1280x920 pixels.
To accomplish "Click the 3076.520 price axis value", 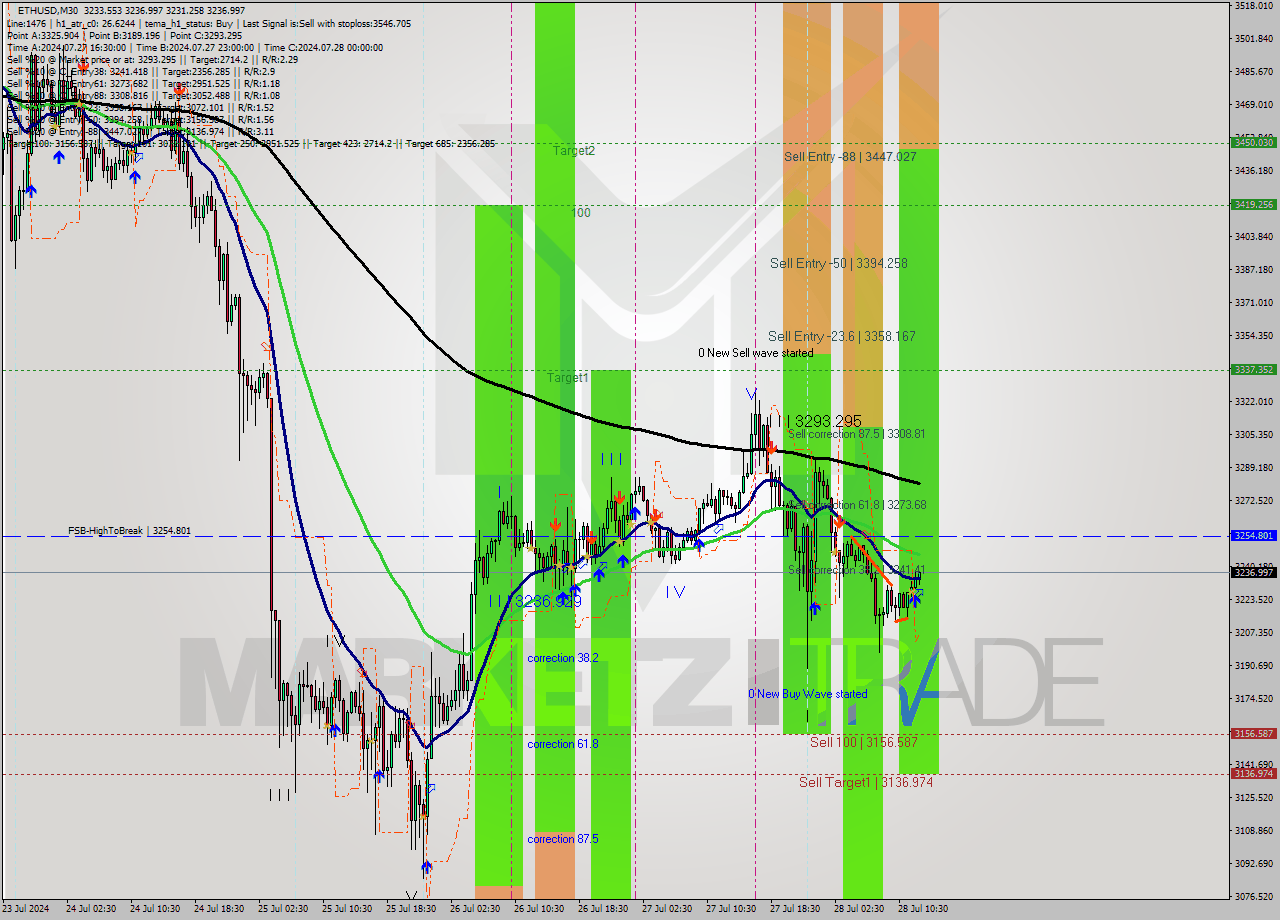I will pyautogui.click(x=1254, y=896).
